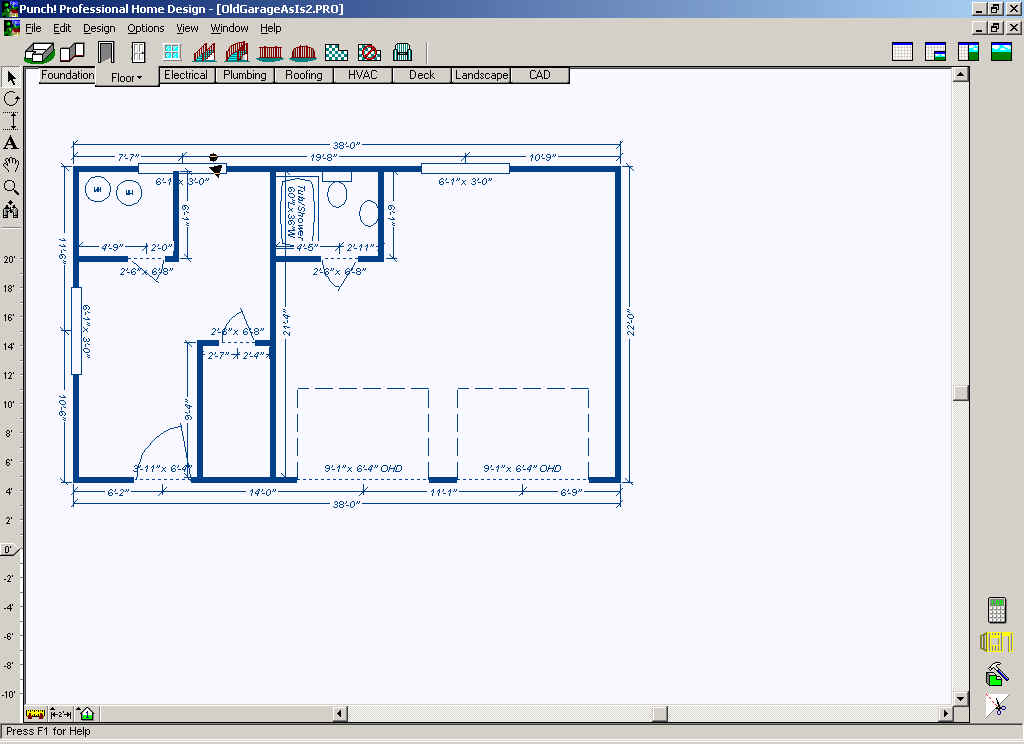This screenshot has width=1024, height=744.
Task: Switch to the Deck plan tab
Action: click(422, 75)
